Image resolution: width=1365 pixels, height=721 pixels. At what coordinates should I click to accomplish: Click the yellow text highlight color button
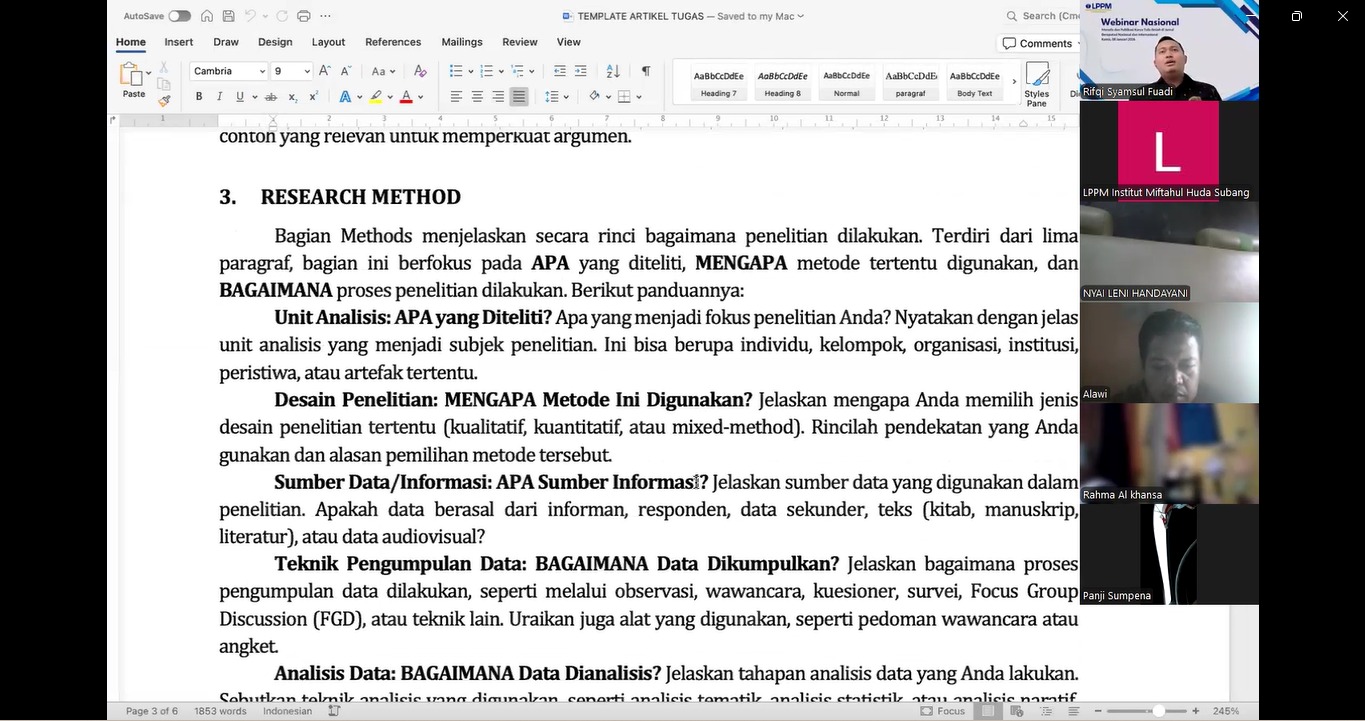pyautogui.click(x=376, y=97)
